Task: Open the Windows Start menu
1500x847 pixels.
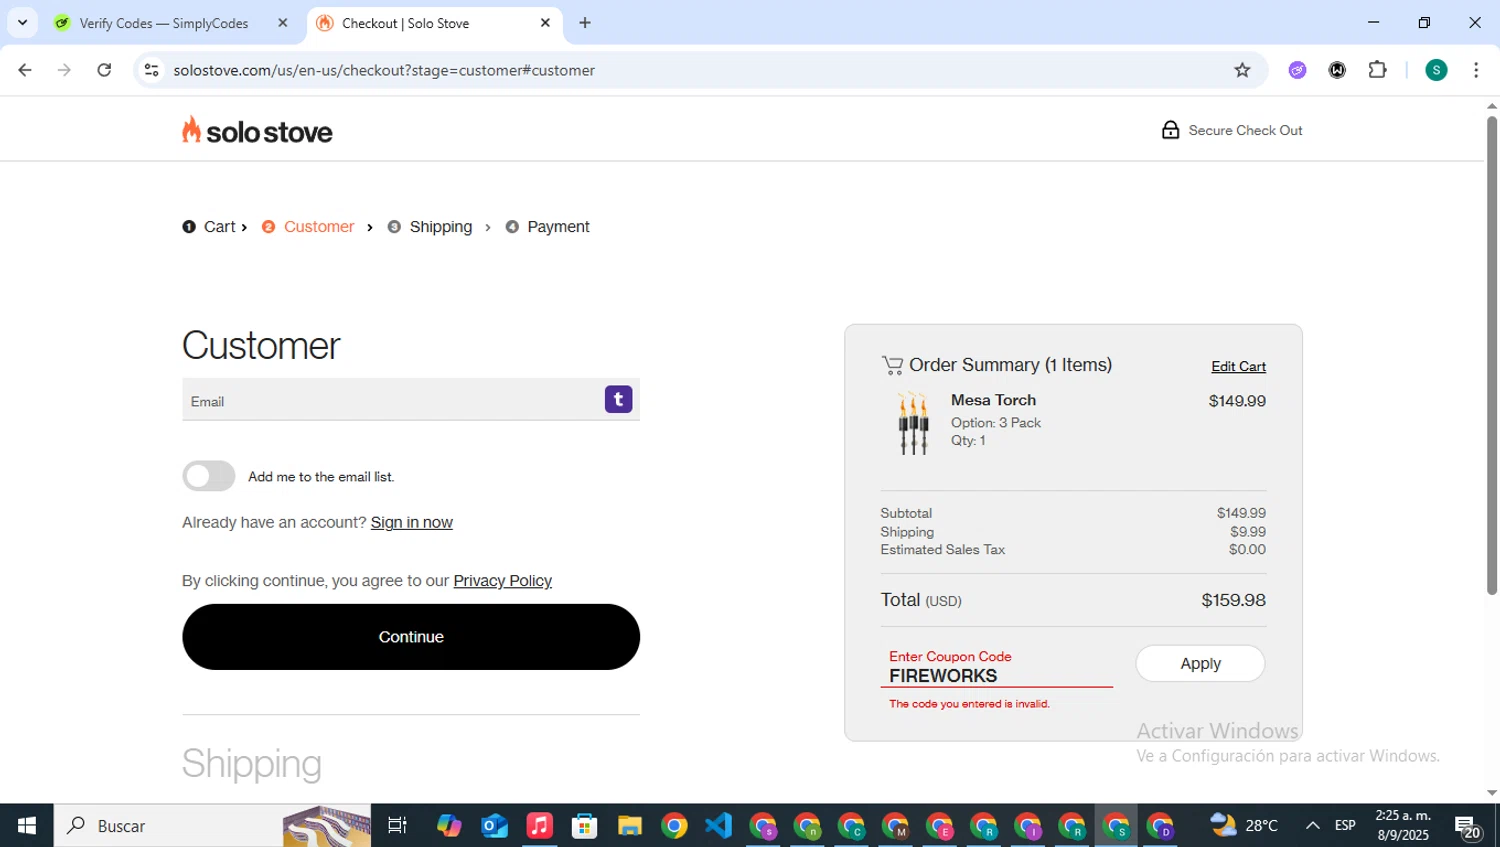Action: pyautogui.click(x=26, y=826)
